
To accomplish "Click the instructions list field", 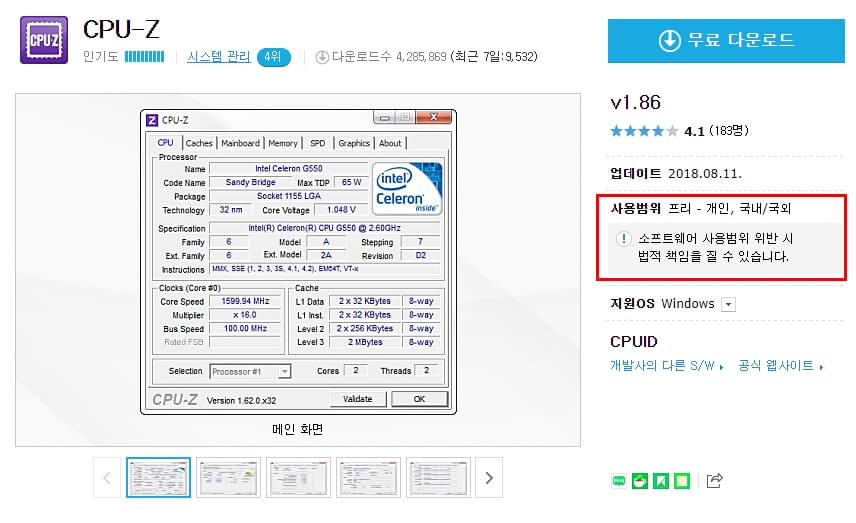I will point(325,269).
